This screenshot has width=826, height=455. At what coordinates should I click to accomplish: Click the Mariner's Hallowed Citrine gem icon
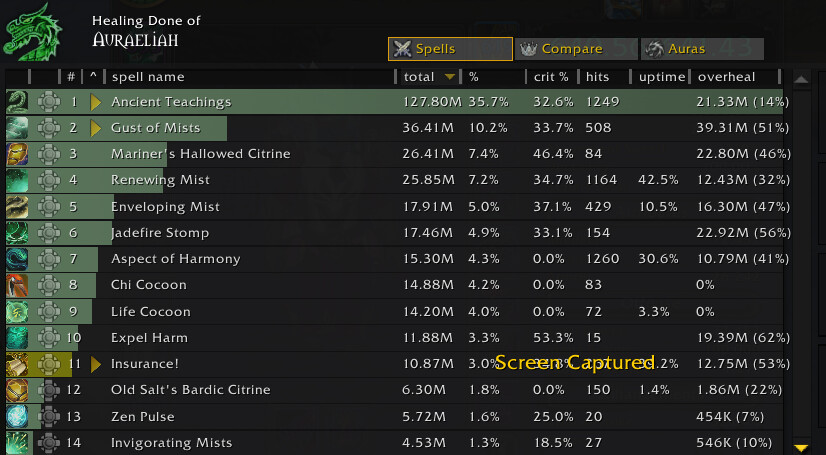click(x=17, y=154)
